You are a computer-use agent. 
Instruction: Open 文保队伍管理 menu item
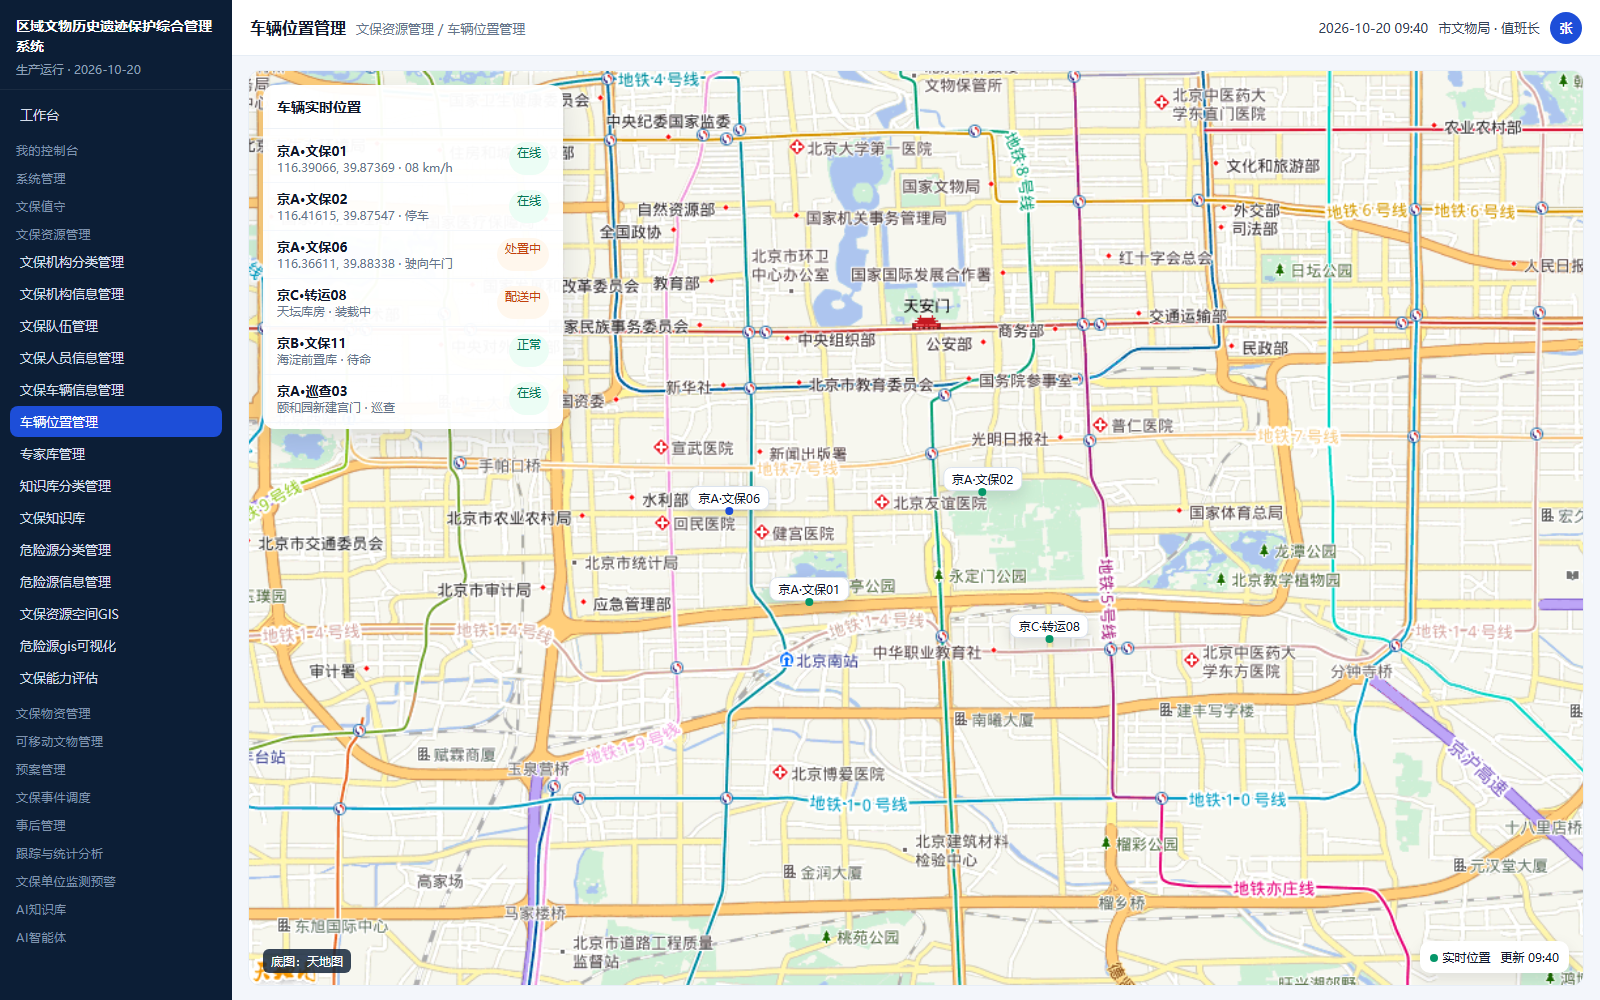tap(116, 326)
